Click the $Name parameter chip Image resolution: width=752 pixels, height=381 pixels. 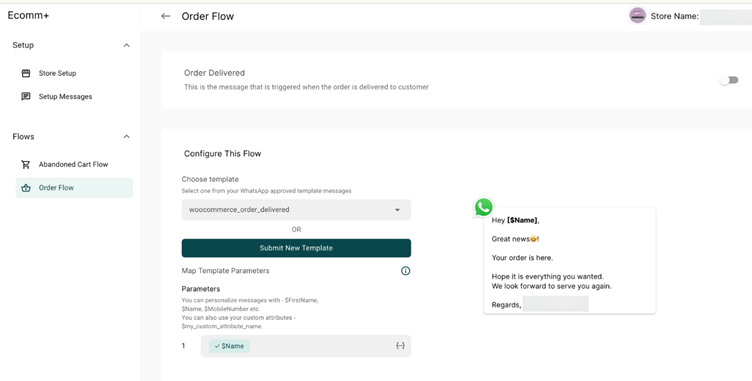(x=229, y=346)
